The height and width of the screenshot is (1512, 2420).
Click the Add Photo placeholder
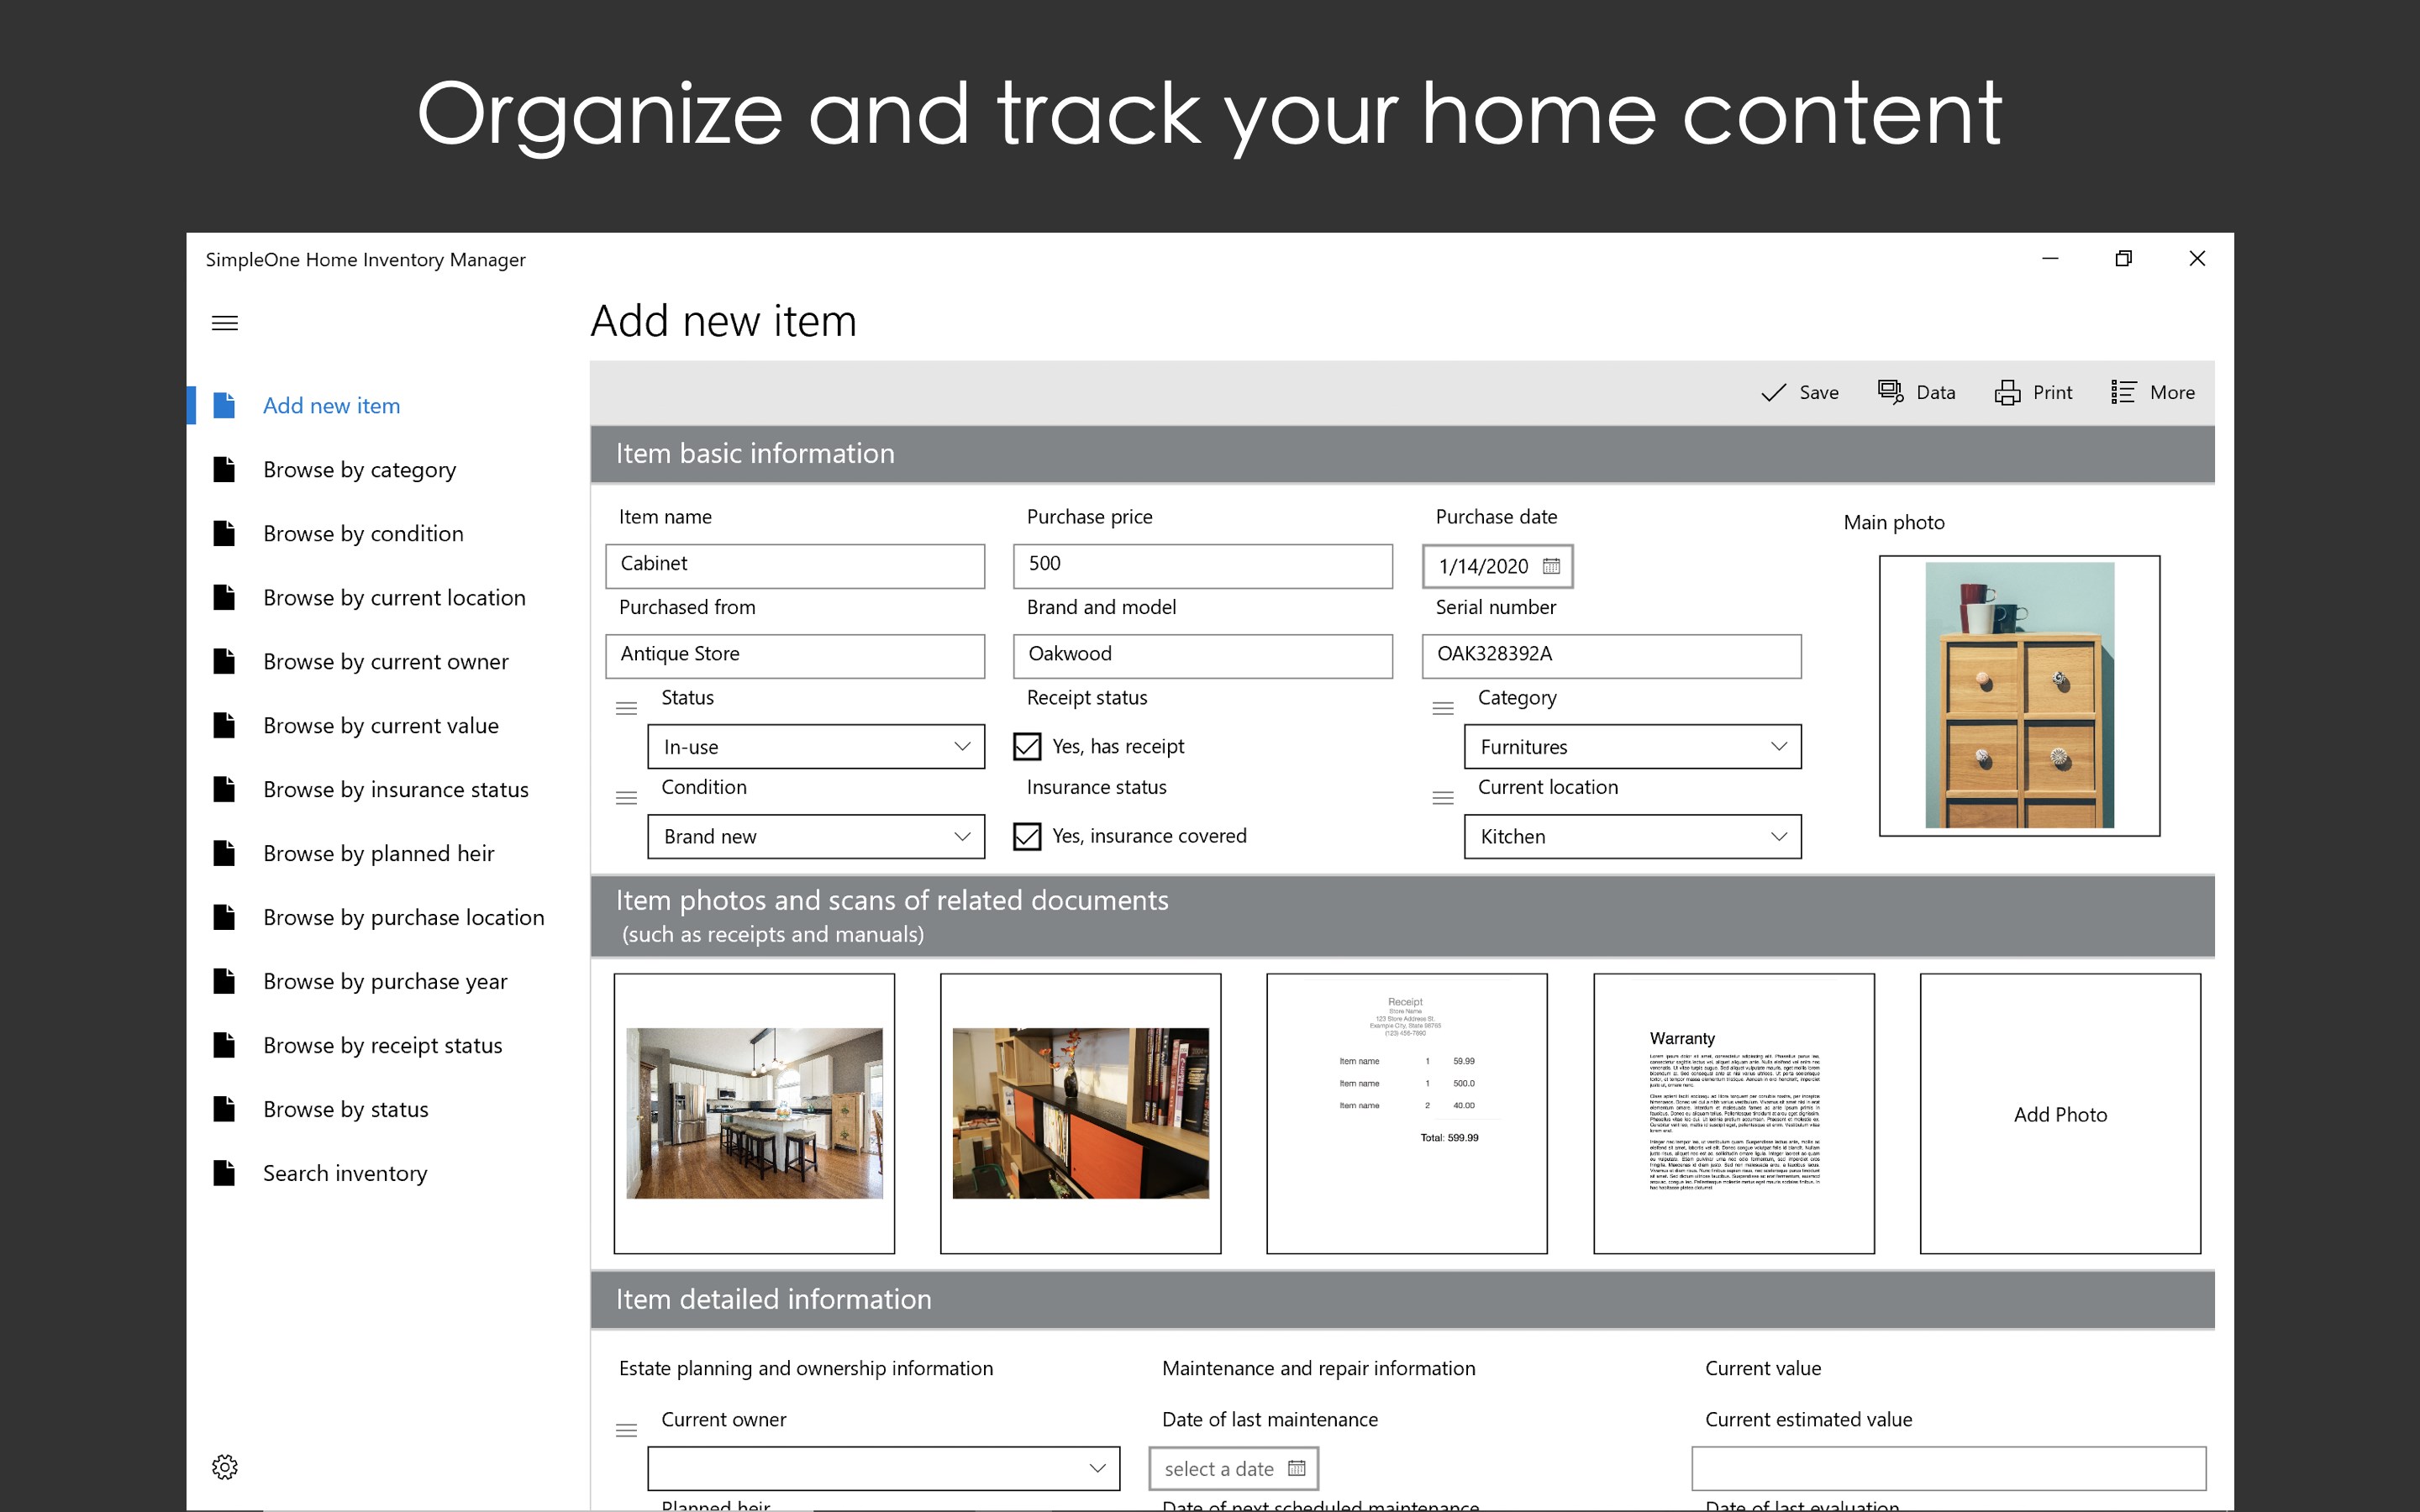coord(2059,1113)
